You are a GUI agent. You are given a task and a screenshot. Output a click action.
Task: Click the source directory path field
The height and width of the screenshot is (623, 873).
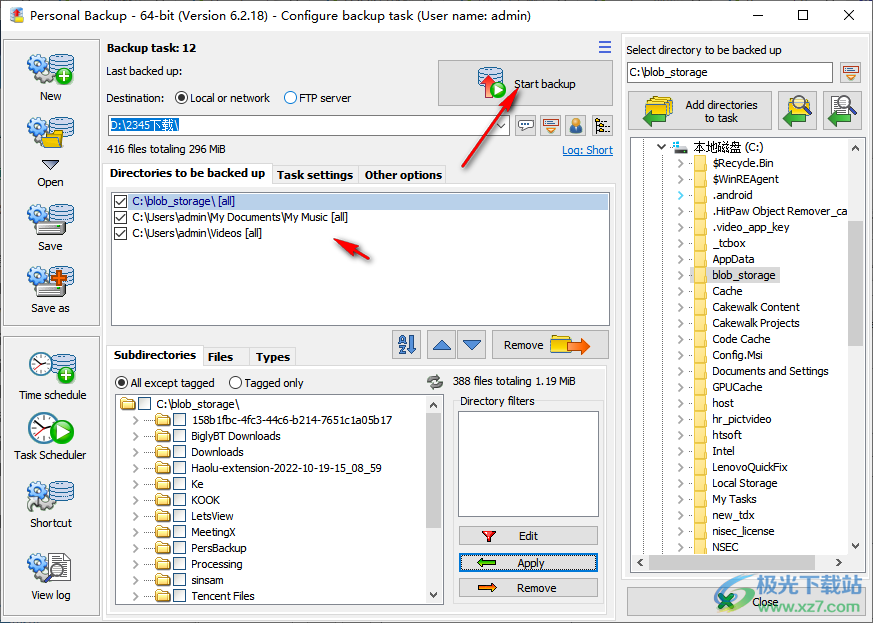(730, 72)
